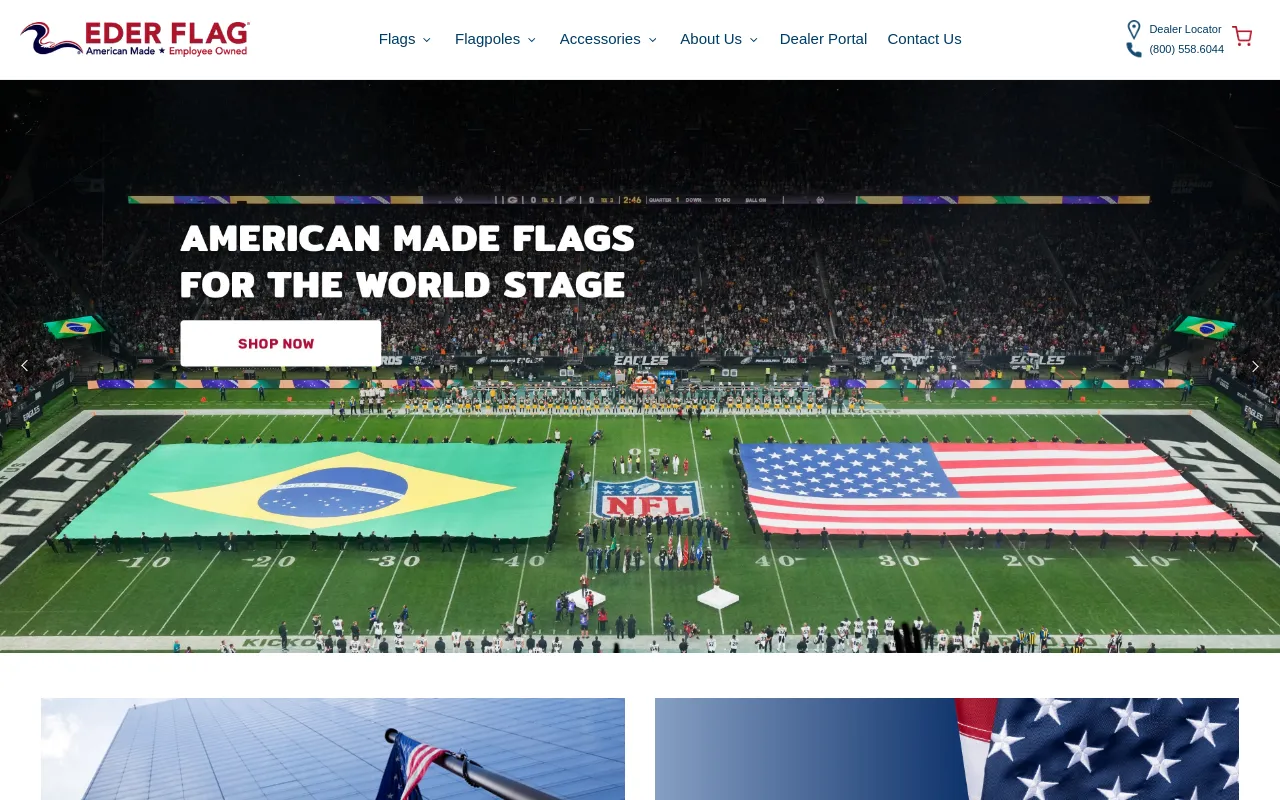The image size is (1280, 800).
Task: Expand the Flagpoles menu chevron
Action: [532, 40]
